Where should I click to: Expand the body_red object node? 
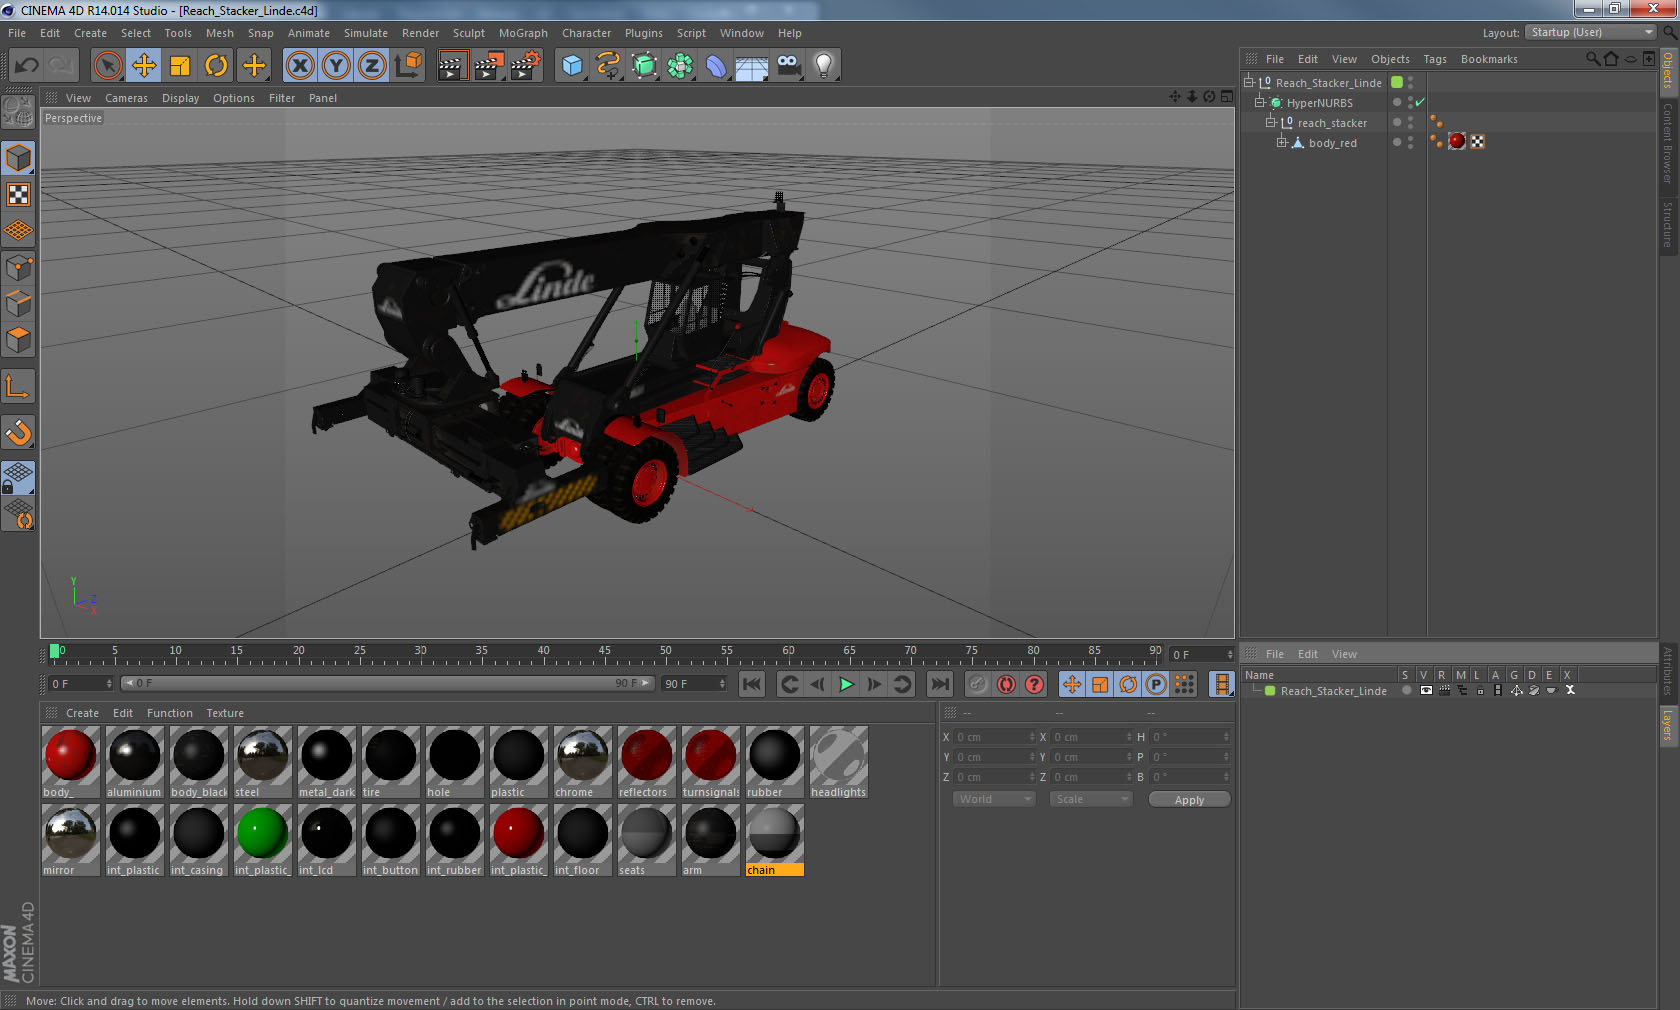1281,142
